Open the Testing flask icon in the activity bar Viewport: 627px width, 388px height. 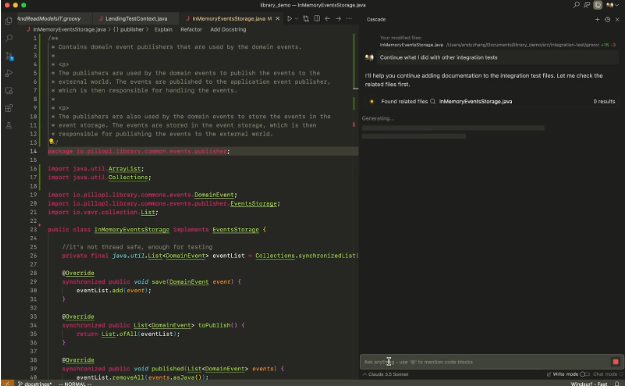point(9,126)
